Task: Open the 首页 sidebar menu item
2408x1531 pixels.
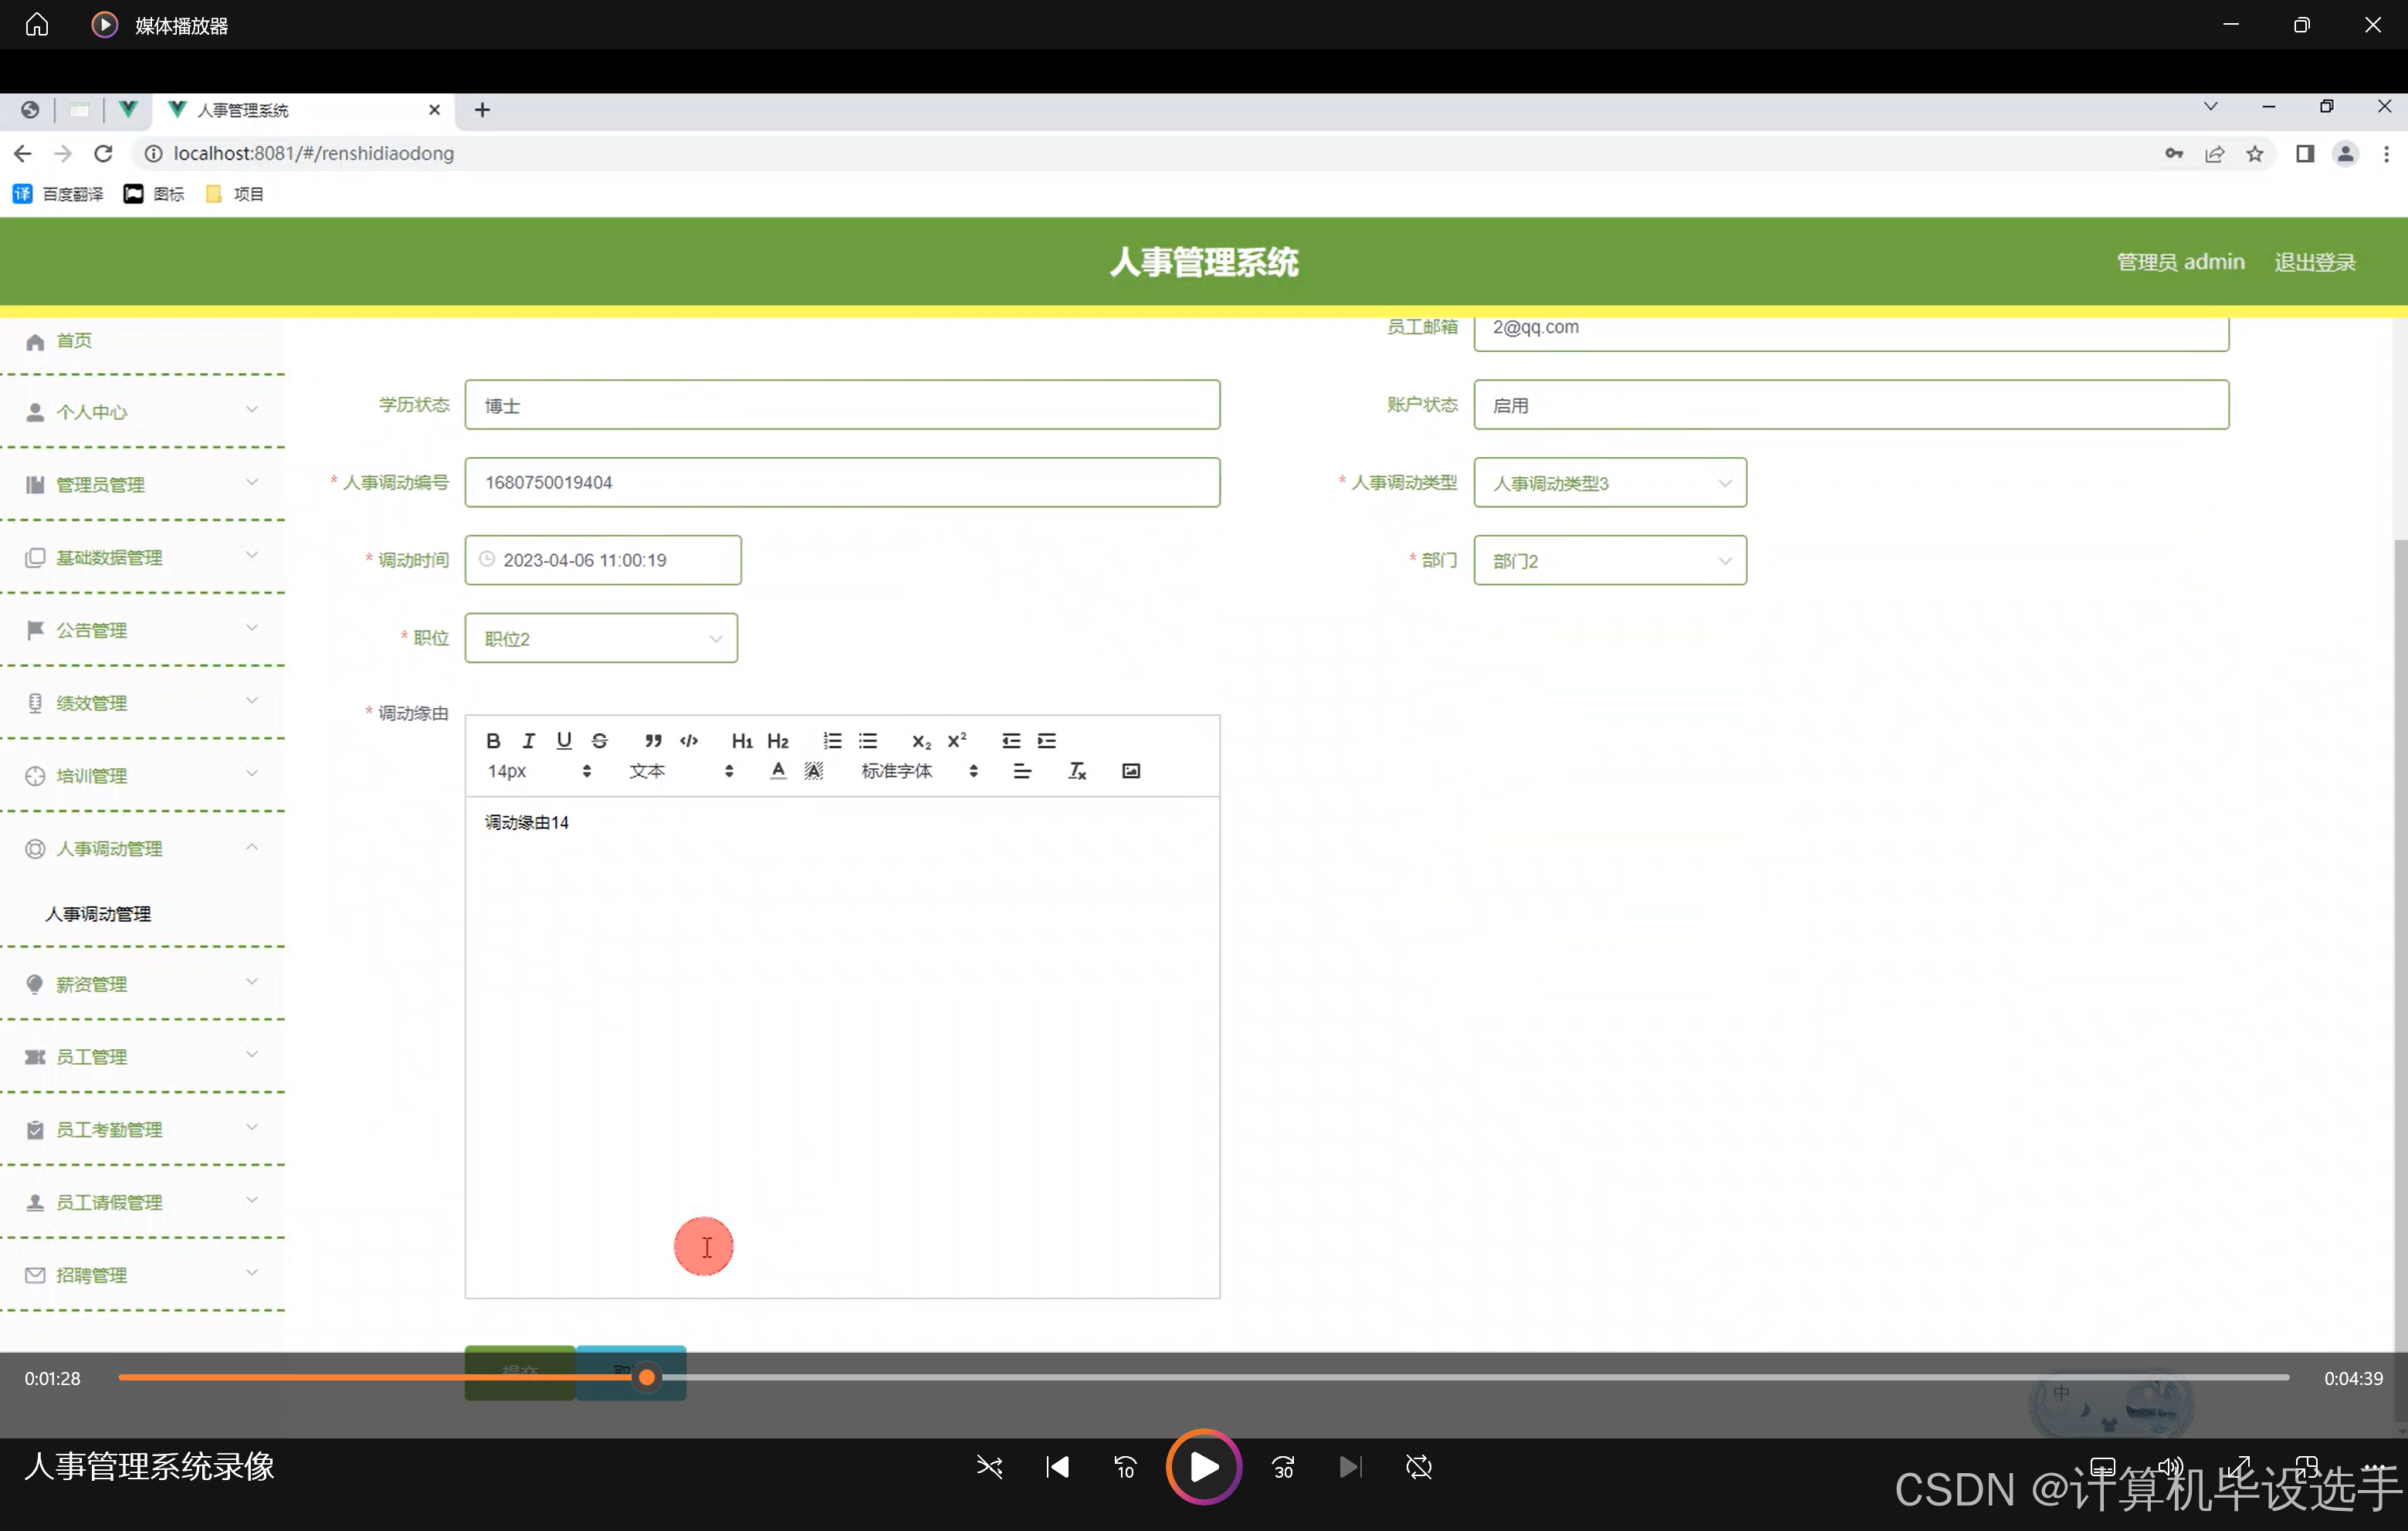Action: [74, 341]
